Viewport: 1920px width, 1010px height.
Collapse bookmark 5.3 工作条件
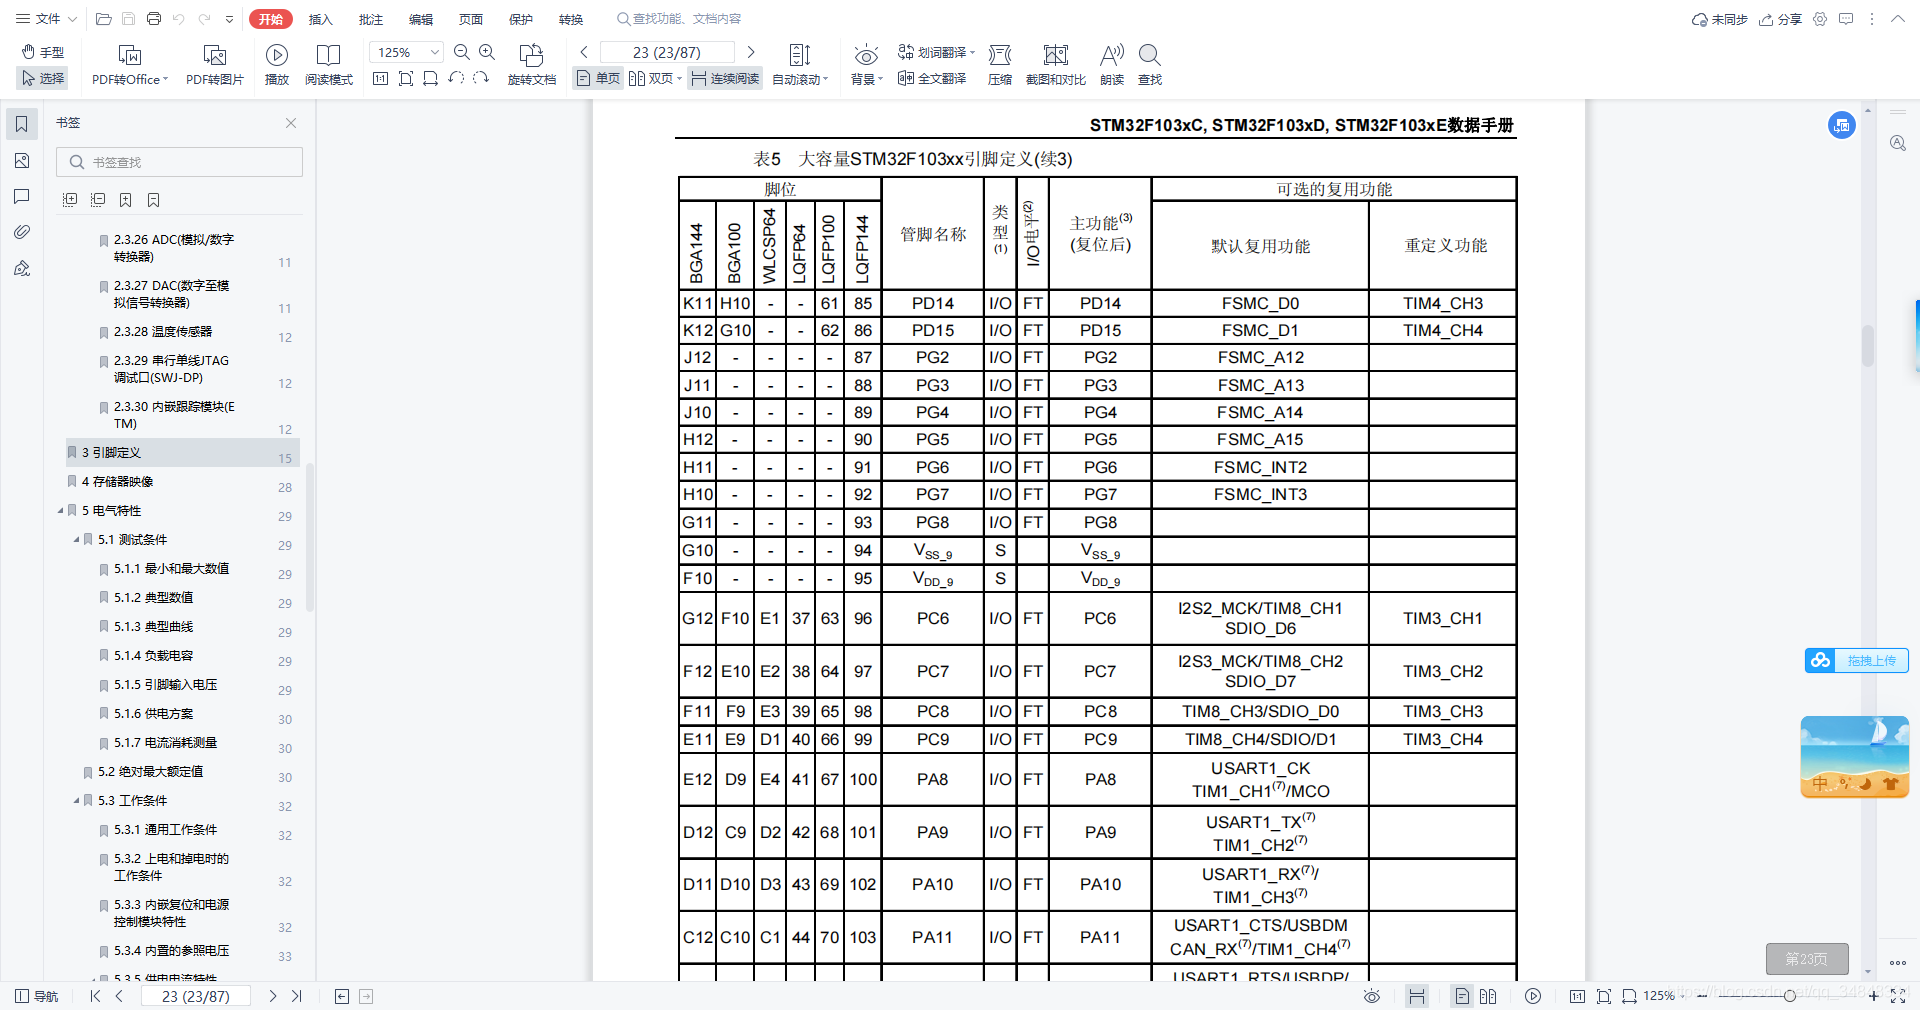[x=76, y=801]
